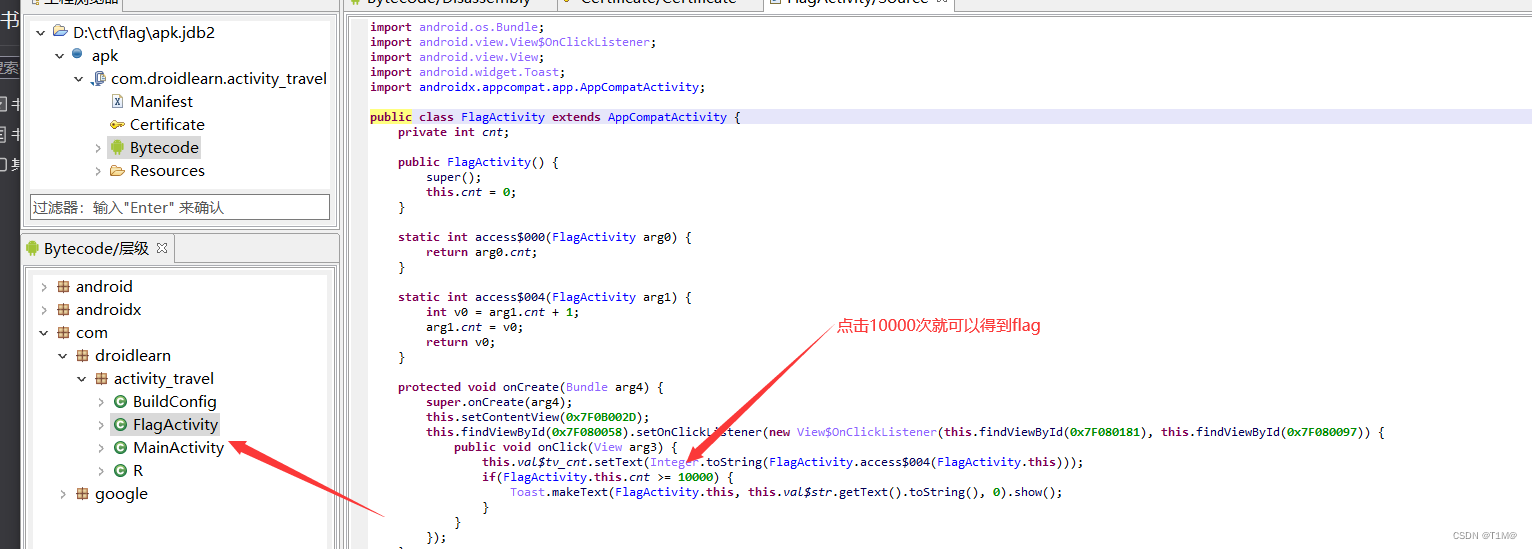
Task: Click the android package icon in hierarchy
Action: 64,286
